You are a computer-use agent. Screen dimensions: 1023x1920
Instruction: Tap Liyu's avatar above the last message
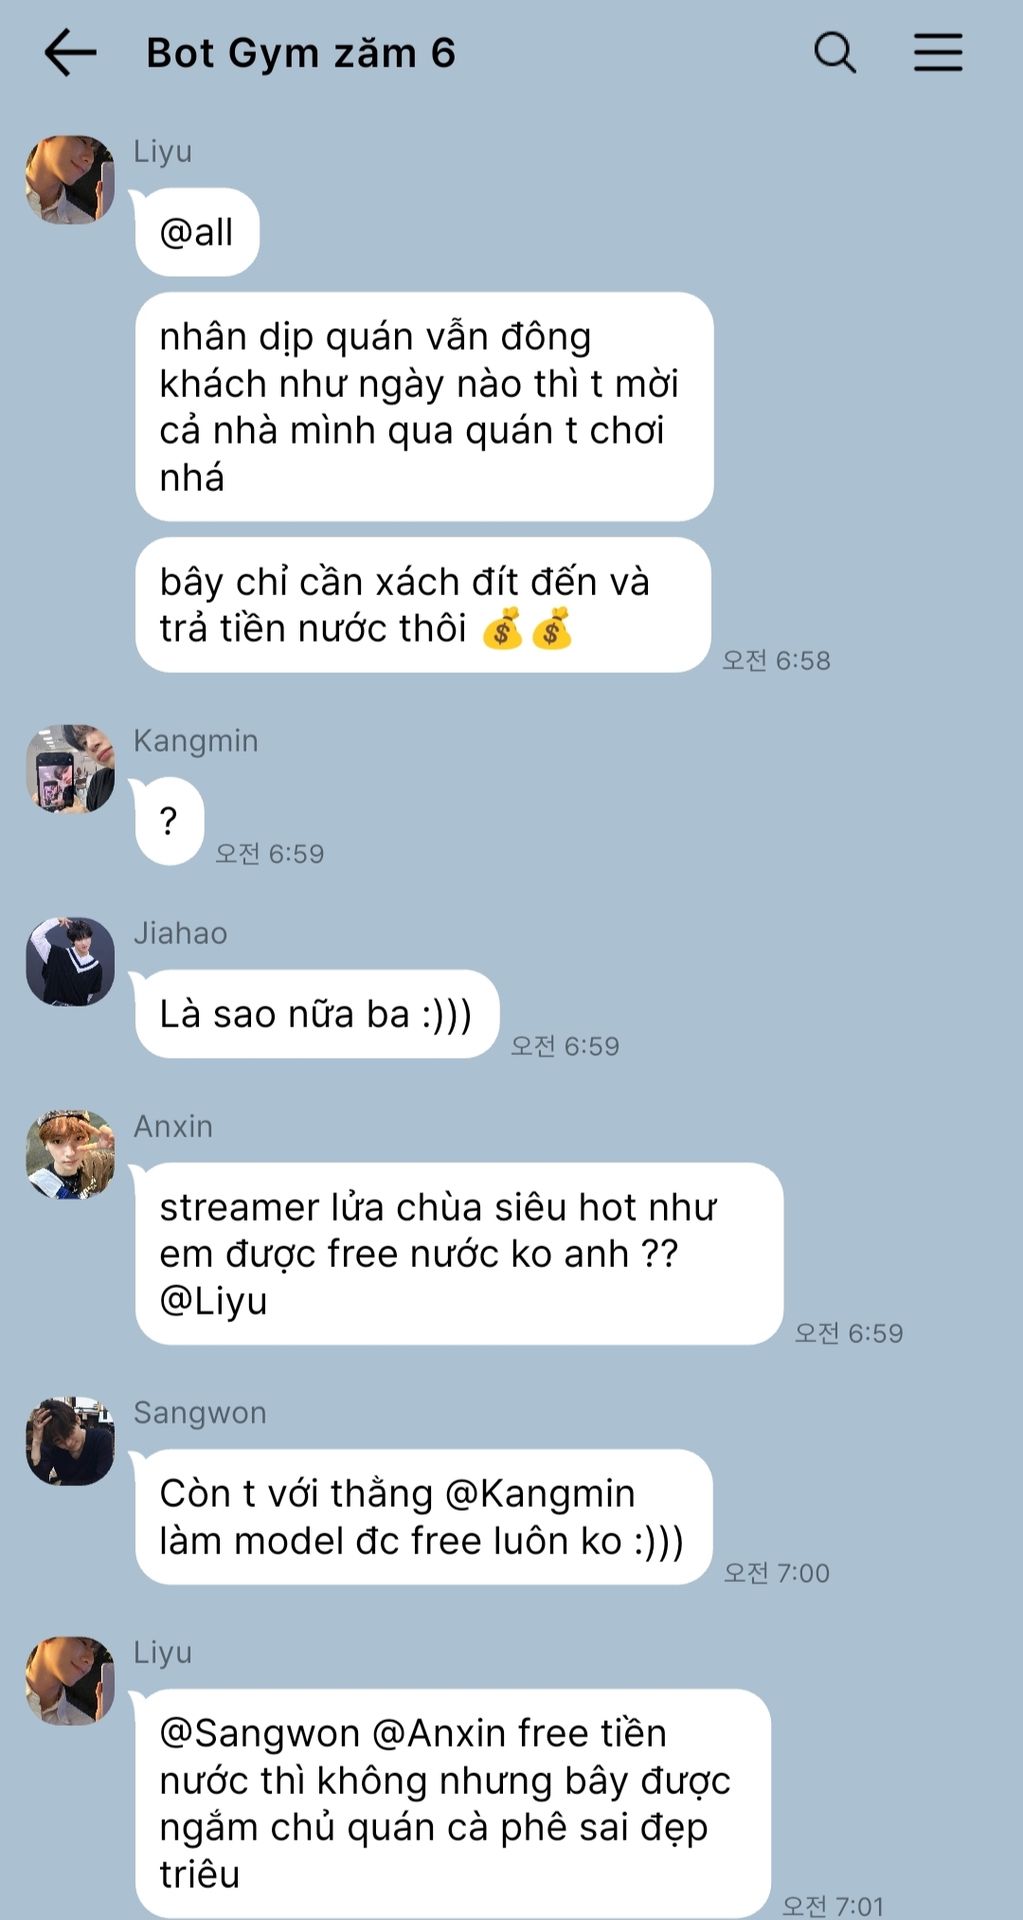pos(70,1681)
